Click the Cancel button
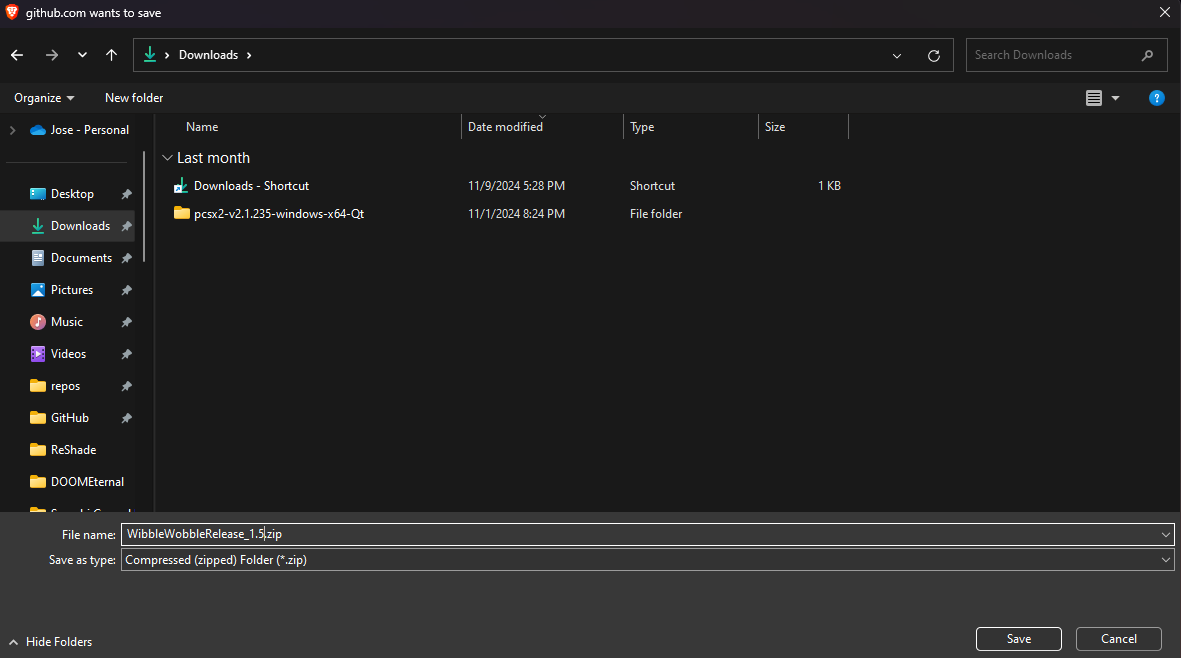 click(1118, 639)
